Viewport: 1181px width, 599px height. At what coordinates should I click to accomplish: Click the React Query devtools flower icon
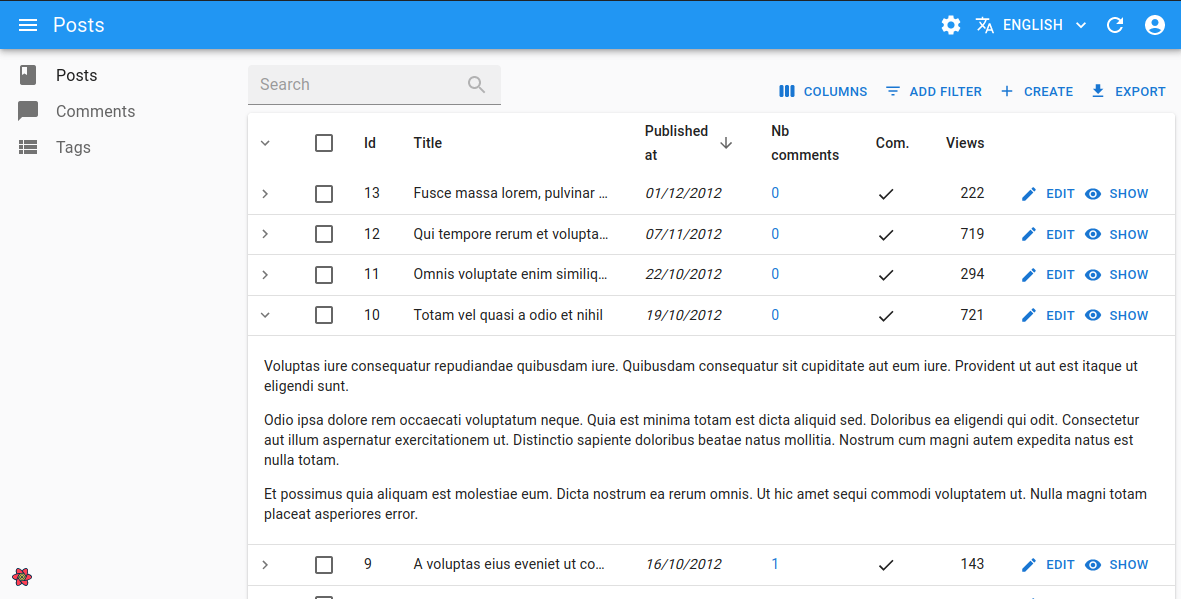click(x=22, y=577)
